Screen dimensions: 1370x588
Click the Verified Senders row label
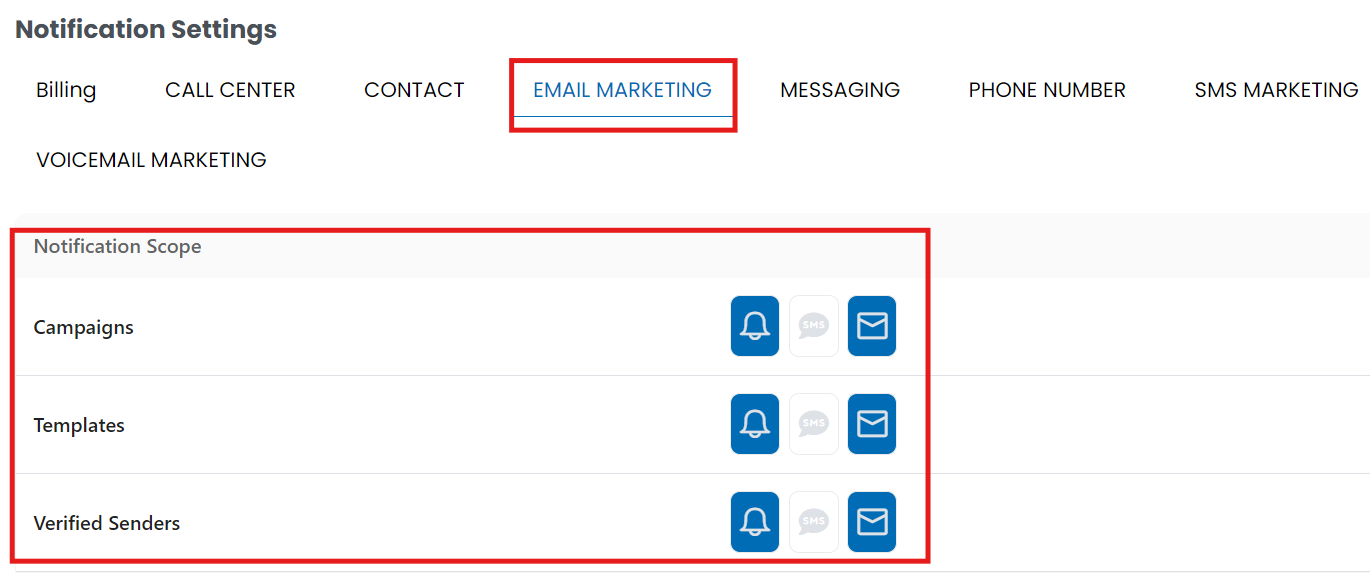(107, 523)
